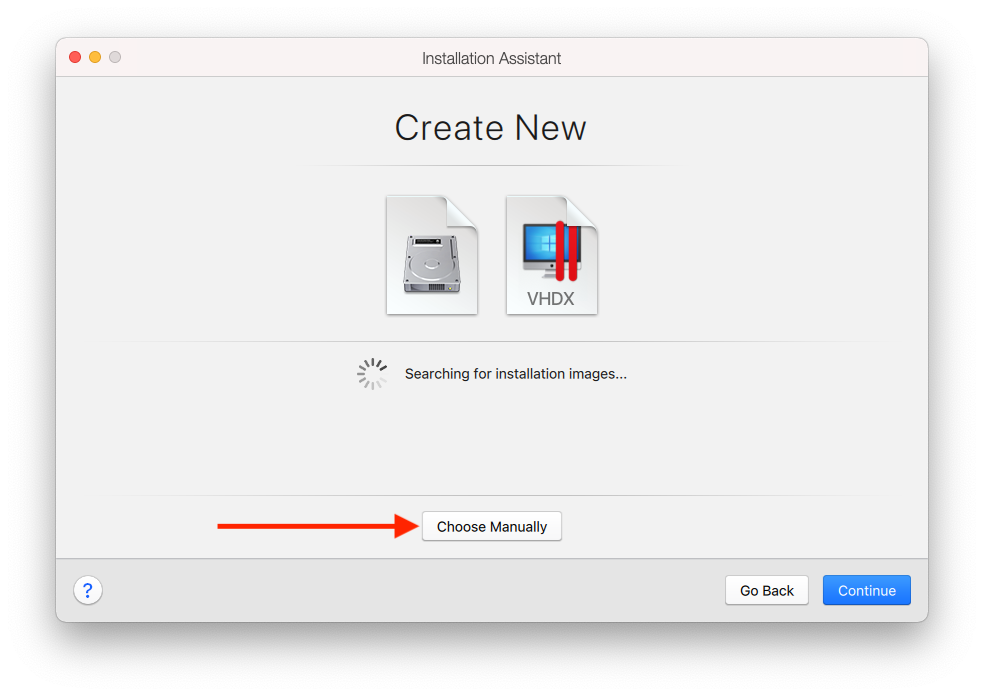
Task: Click the Windows logo on the iMac screen
Action: [x=541, y=243]
